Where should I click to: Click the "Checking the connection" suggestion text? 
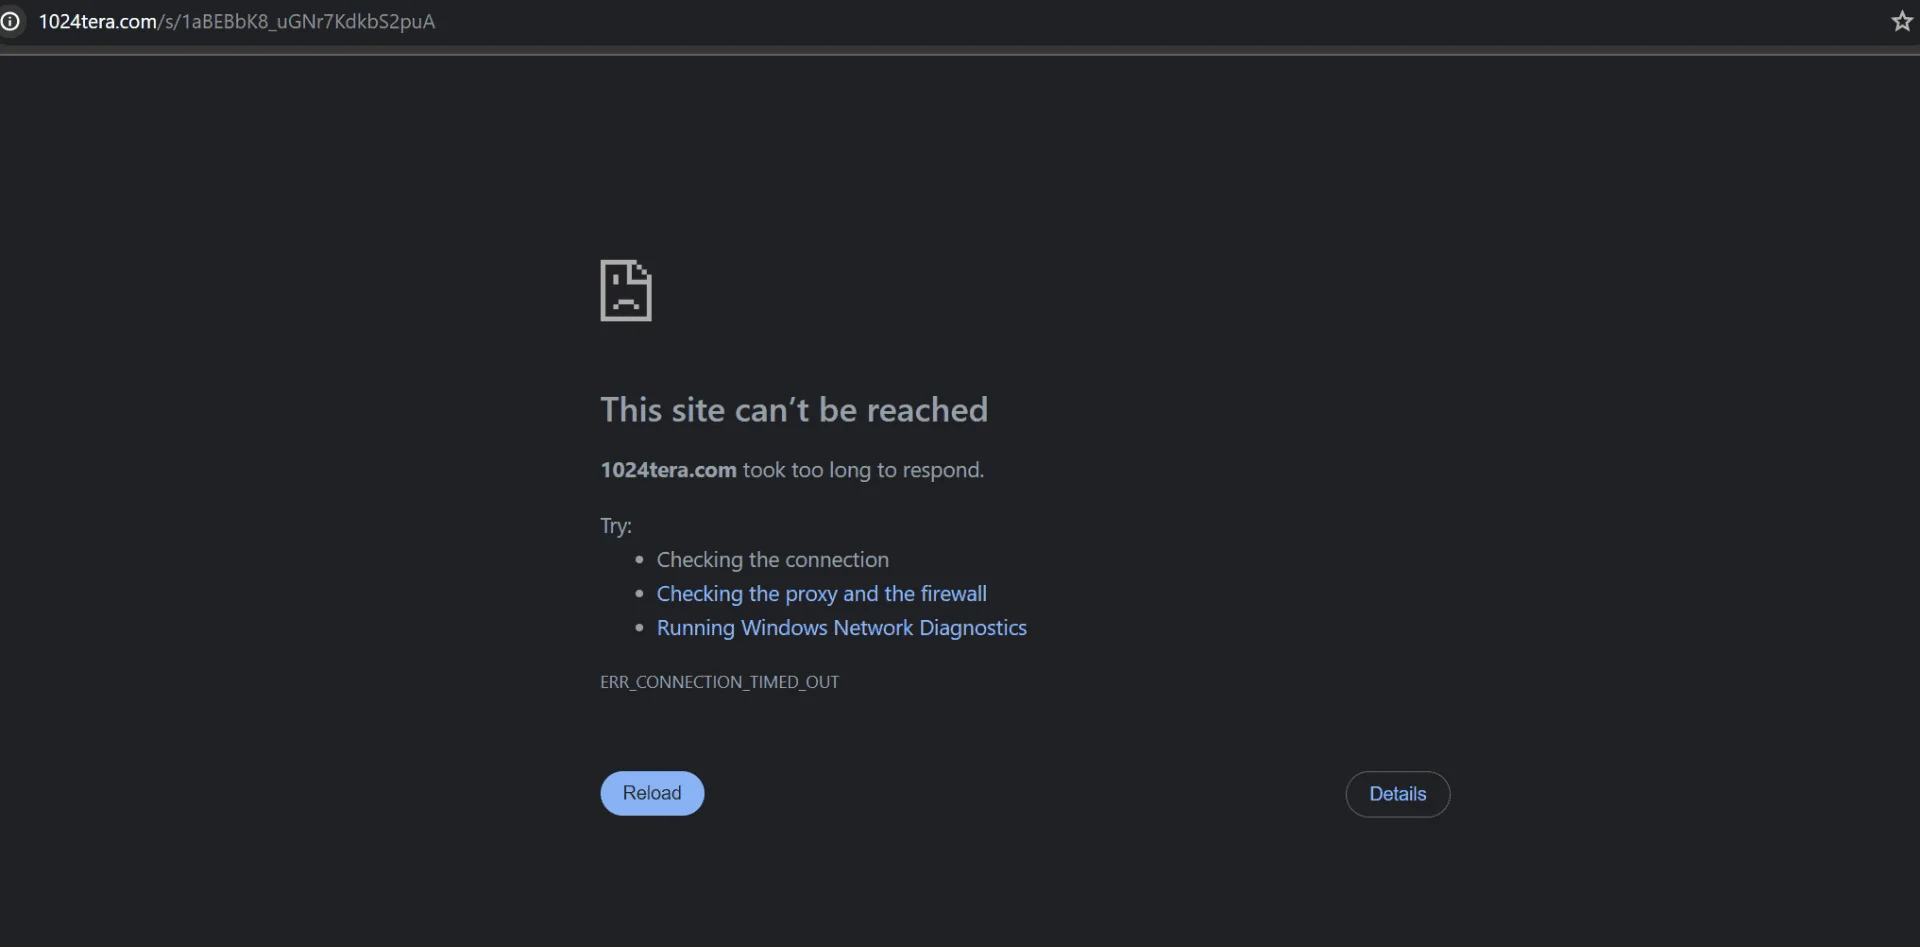click(x=772, y=560)
